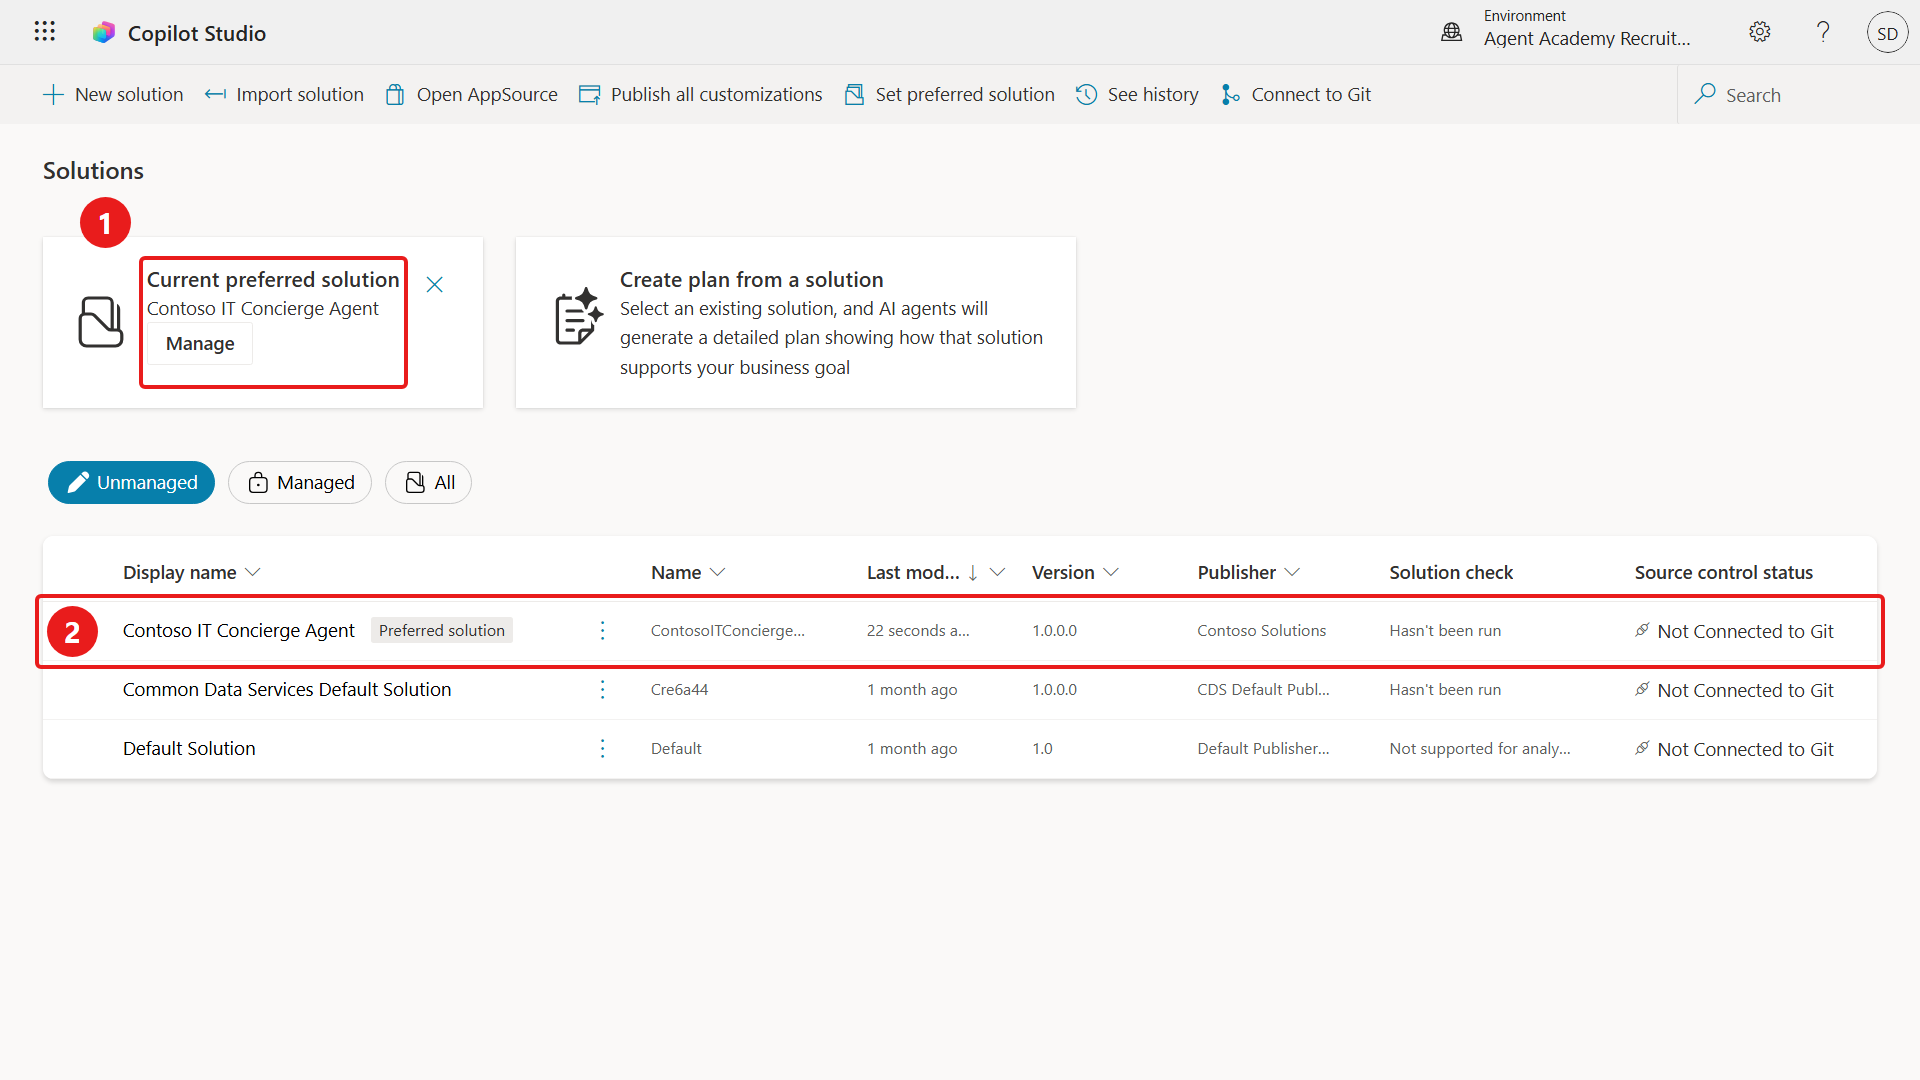The height and width of the screenshot is (1080, 1920).
Task: Click the Cre6a44 name cell
Action: point(679,690)
